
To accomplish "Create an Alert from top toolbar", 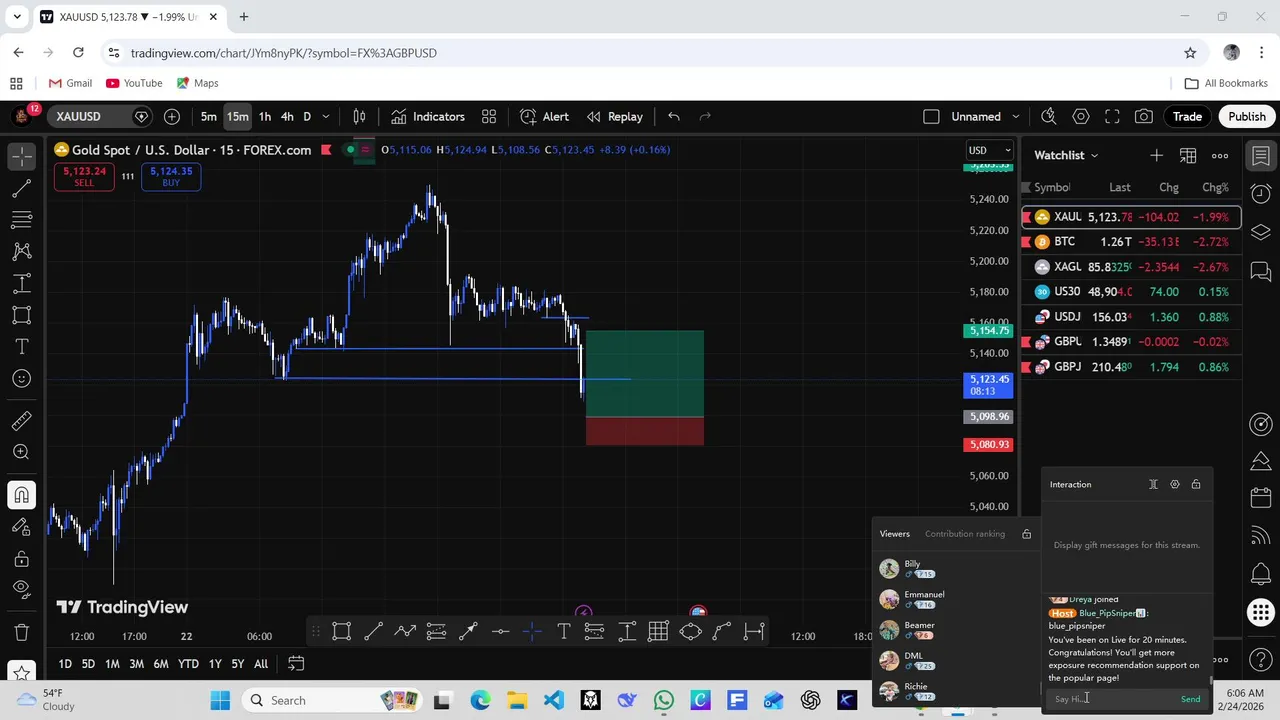I will pos(545,117).
